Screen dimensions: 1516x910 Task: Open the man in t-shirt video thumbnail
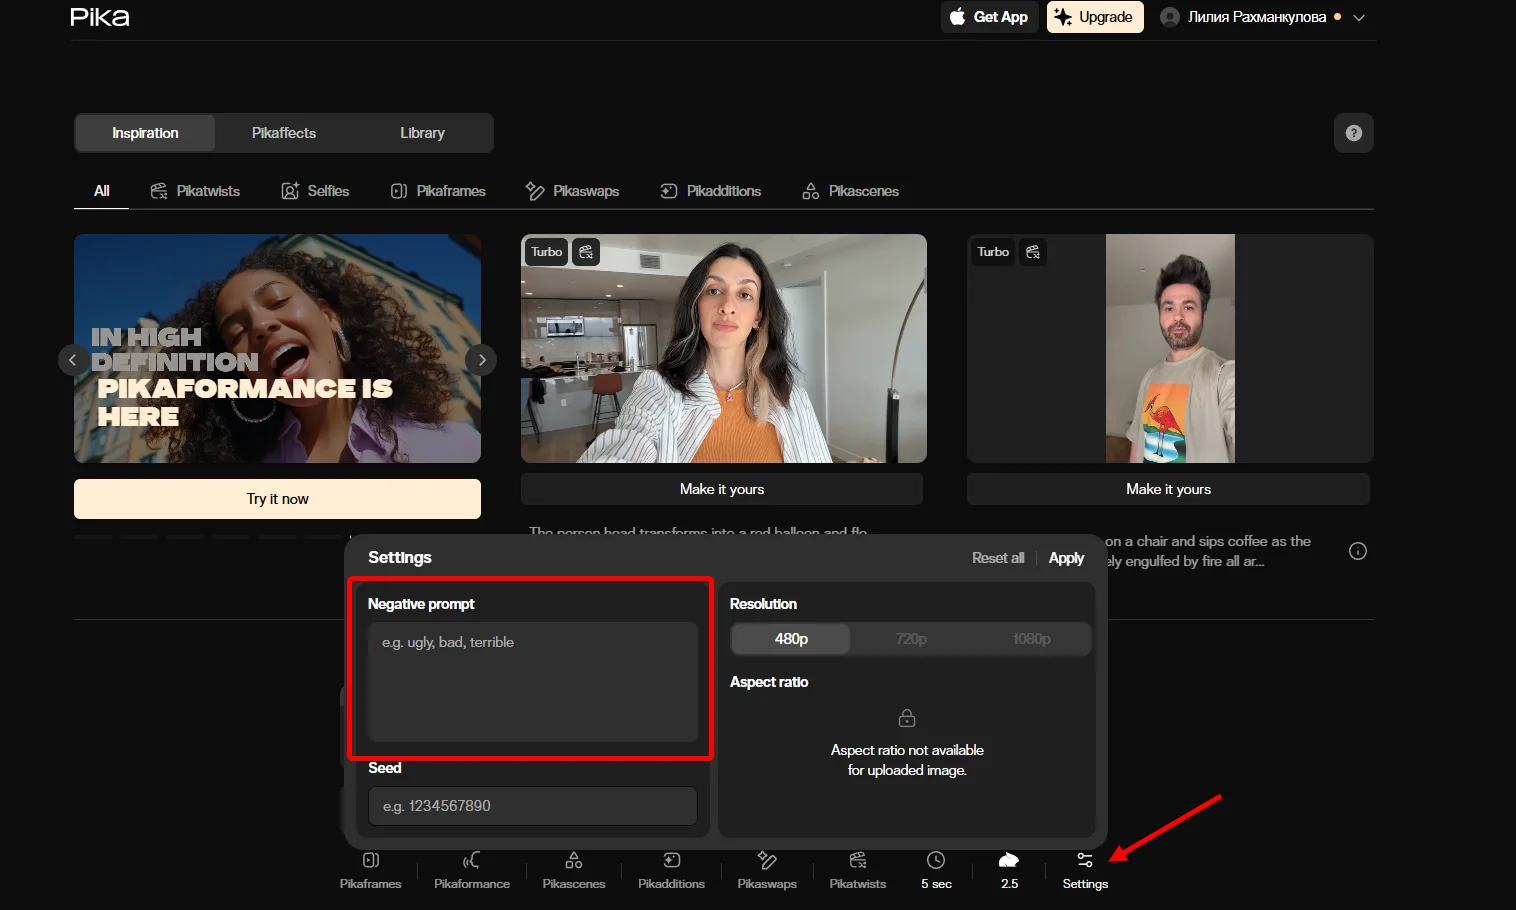1170,348
